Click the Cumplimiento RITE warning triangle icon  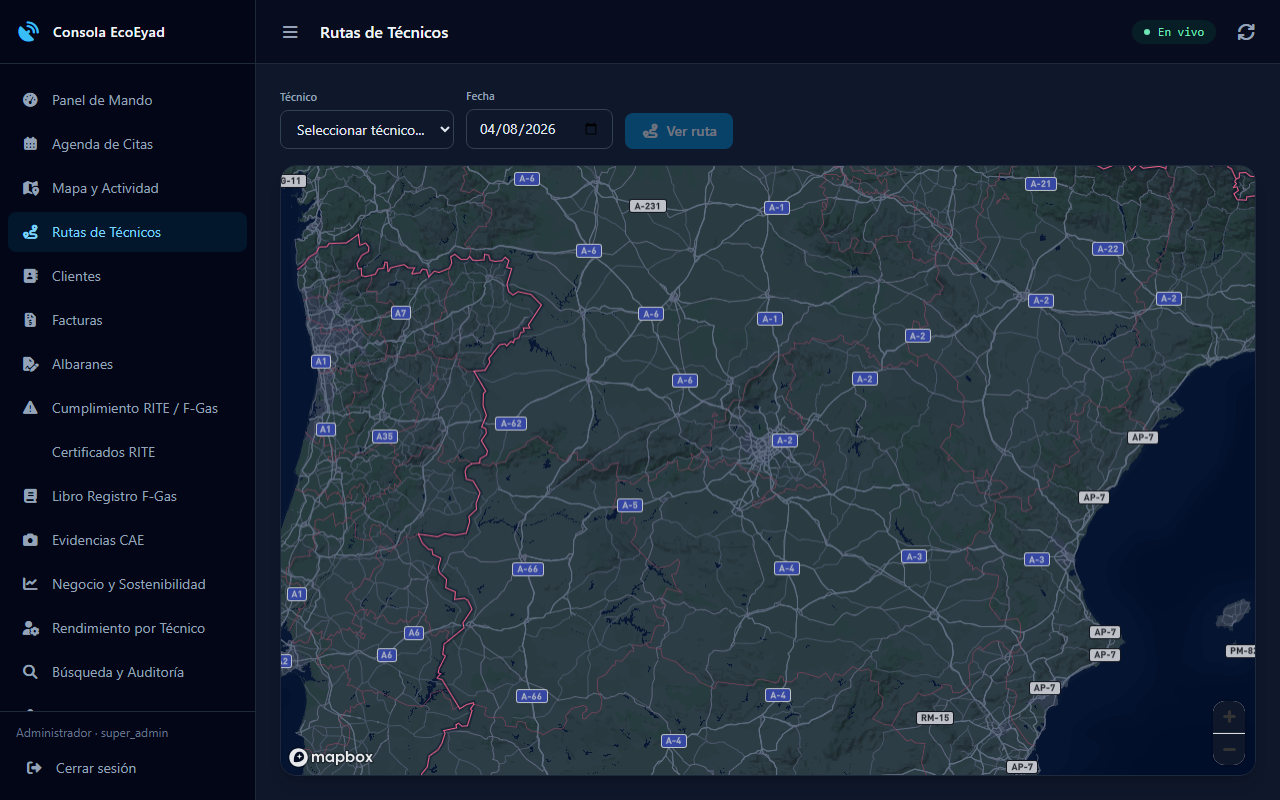pyautogui.click(x=30, y=408)
